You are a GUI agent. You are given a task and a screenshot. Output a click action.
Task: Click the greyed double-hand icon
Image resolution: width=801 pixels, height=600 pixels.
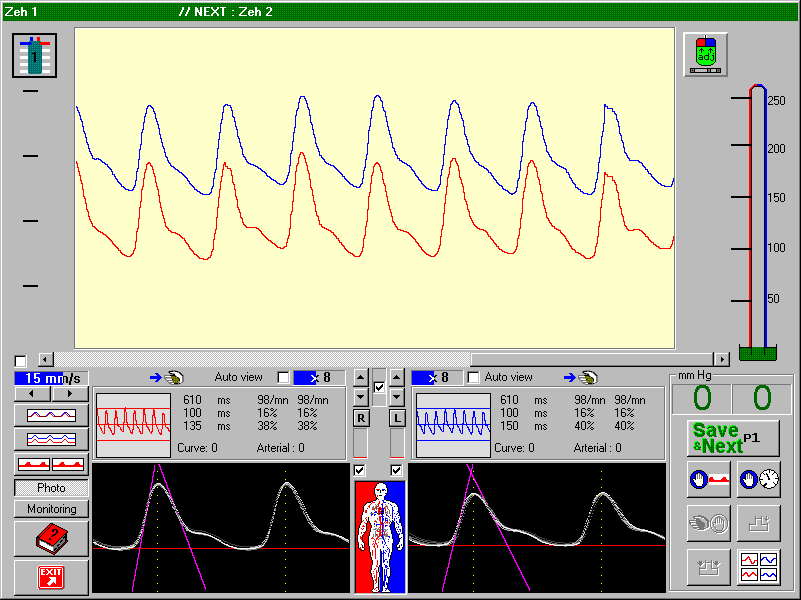(x=709, y=523)
